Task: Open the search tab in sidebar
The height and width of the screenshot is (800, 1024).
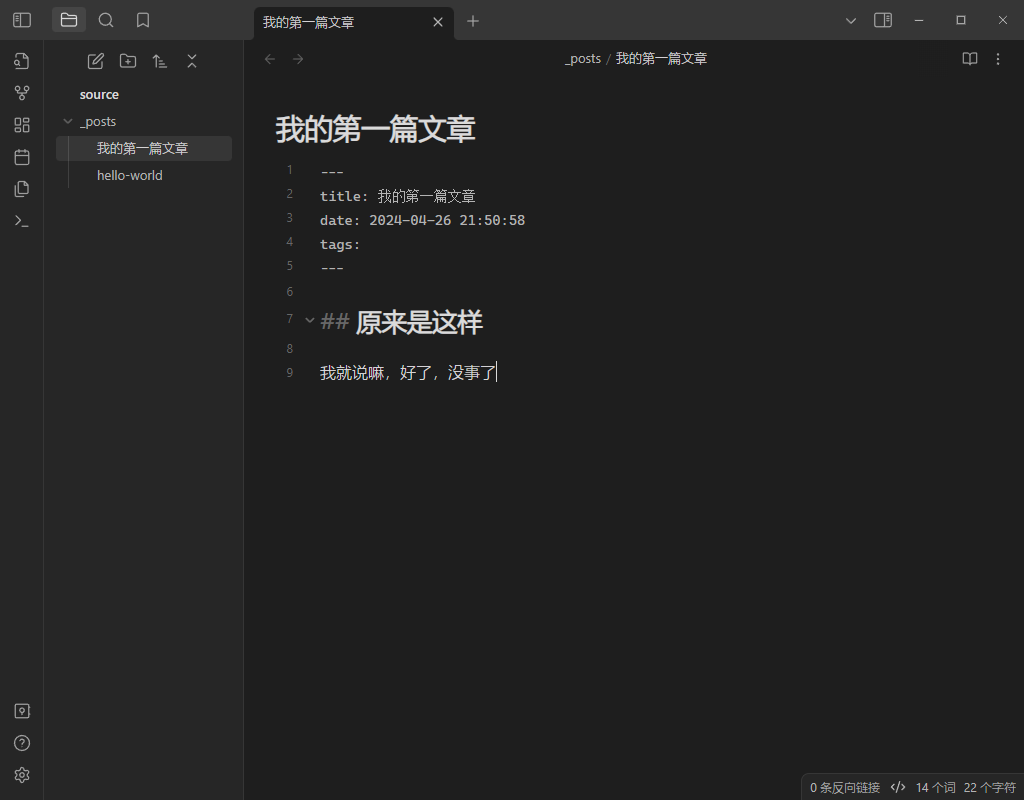Action: [106, 20]
